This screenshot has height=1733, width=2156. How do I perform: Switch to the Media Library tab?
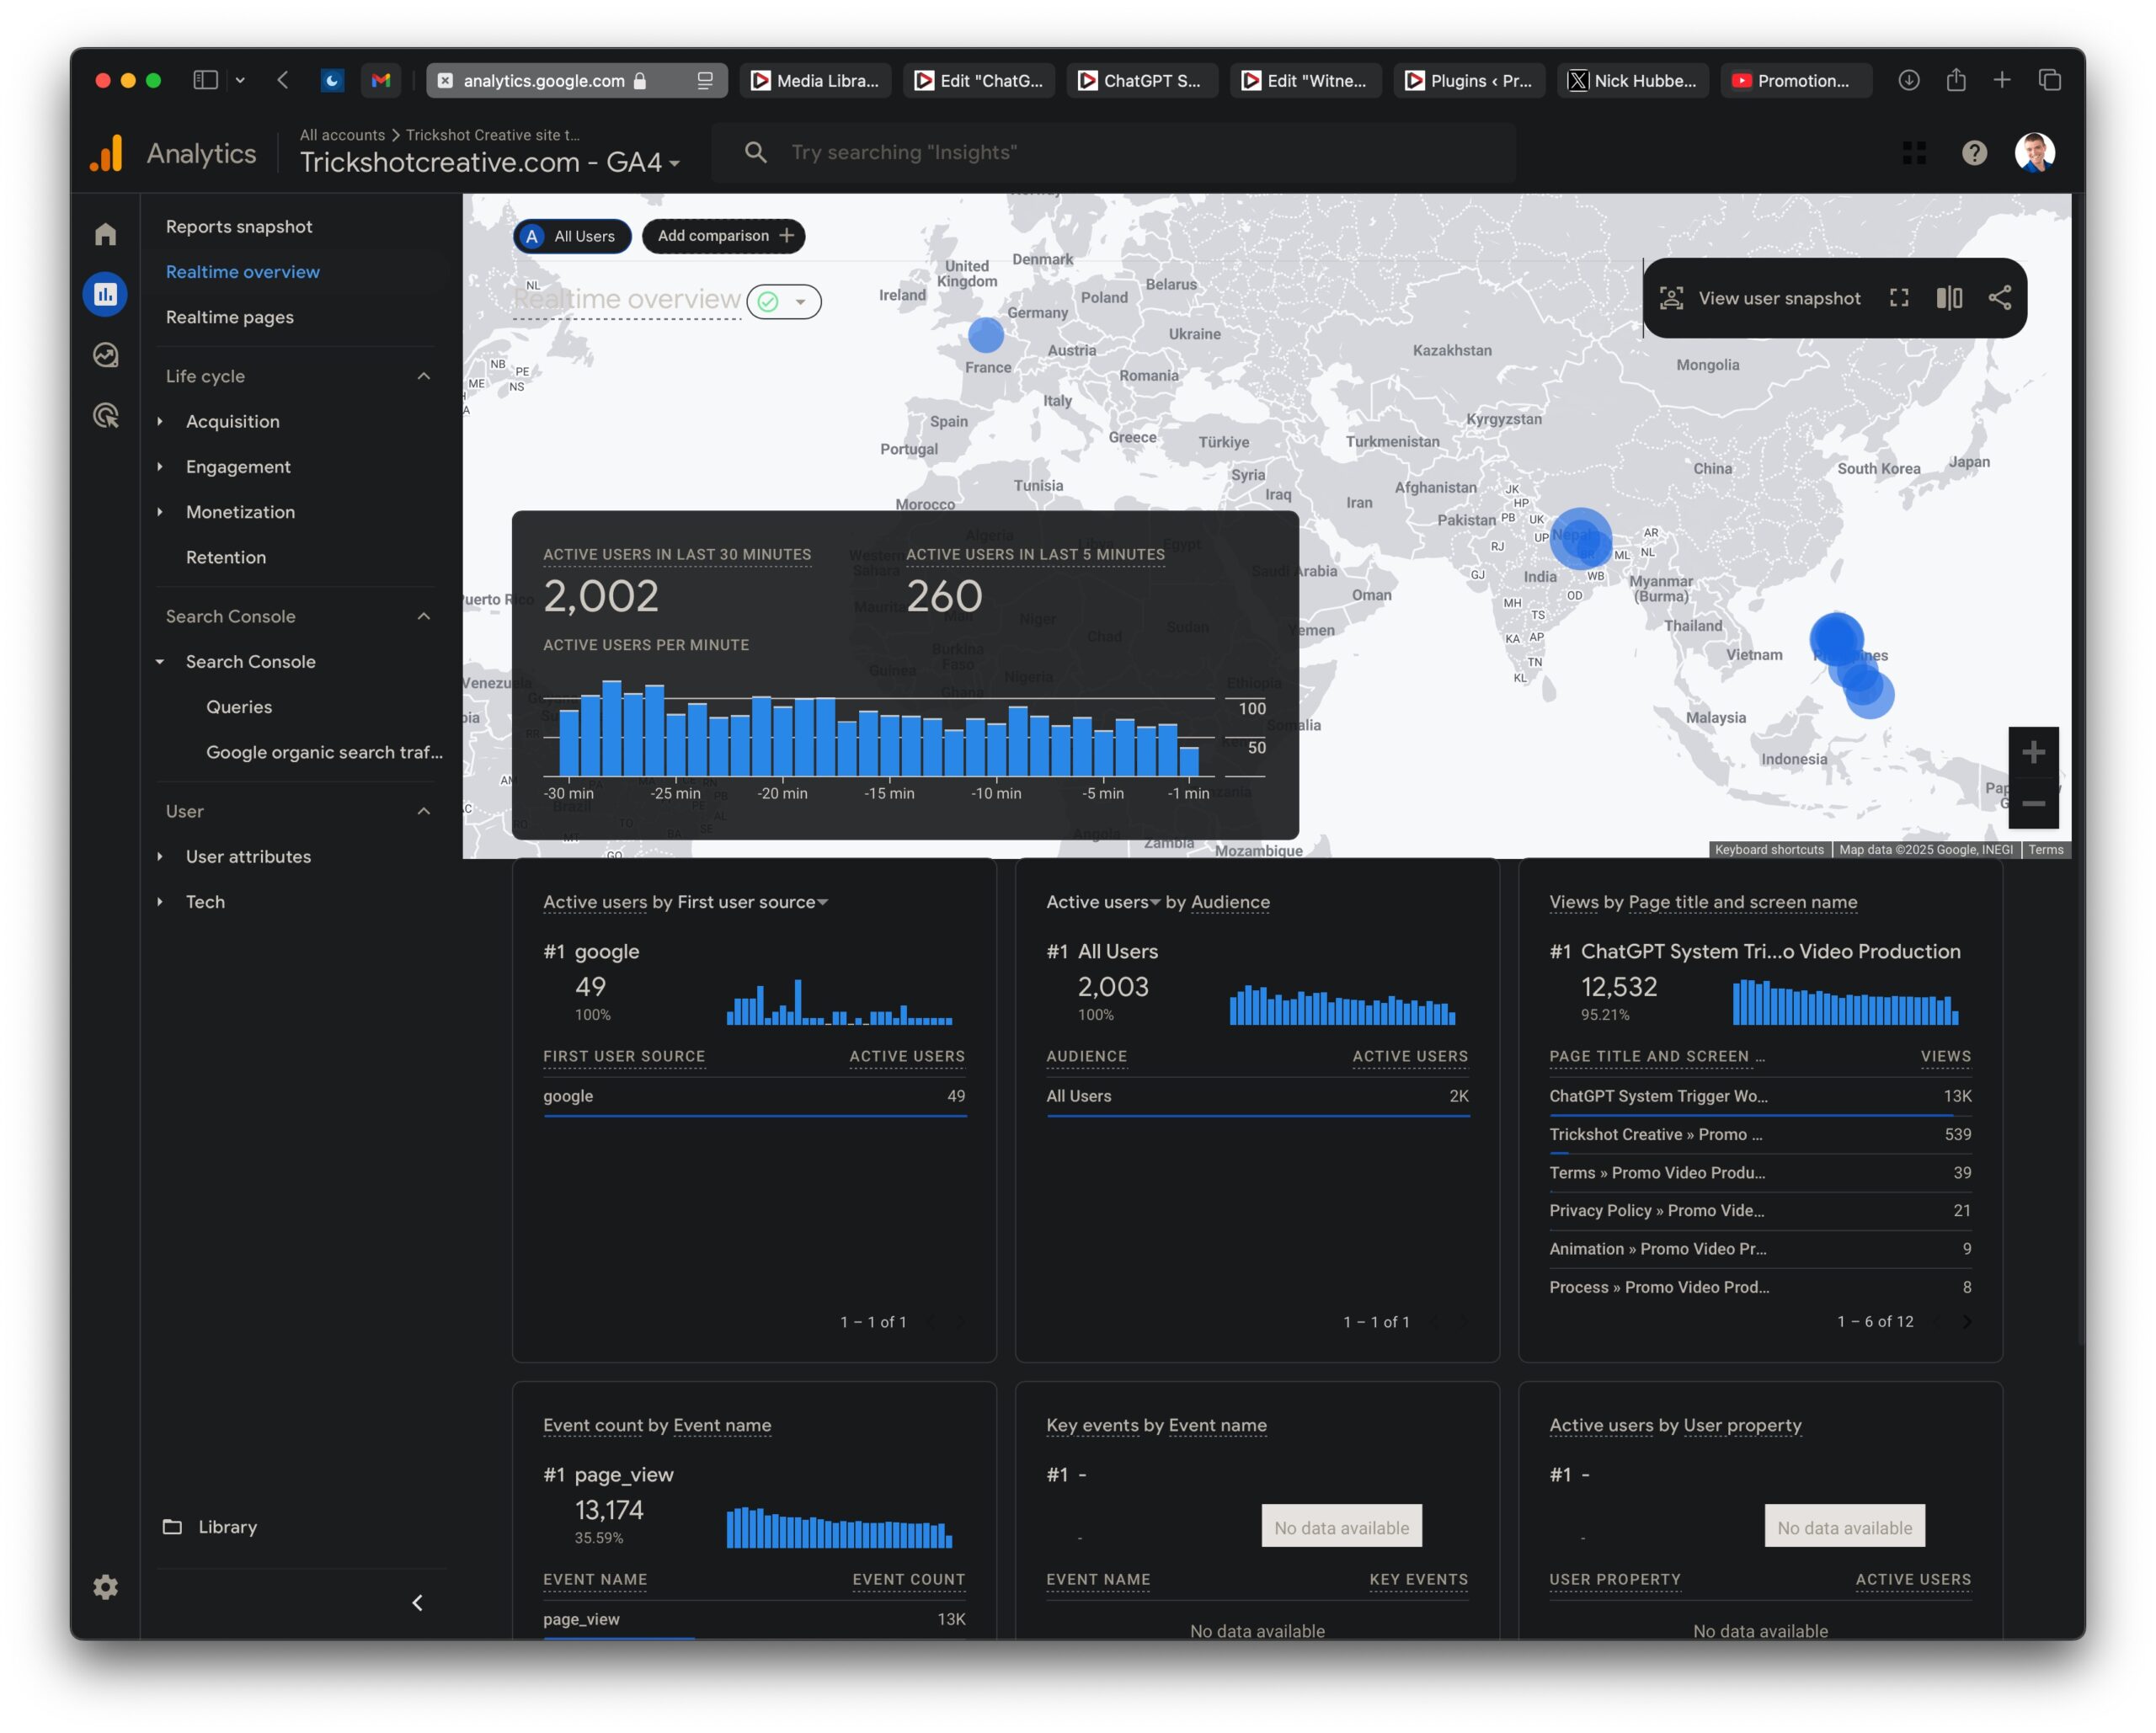(x=816, y=81)
